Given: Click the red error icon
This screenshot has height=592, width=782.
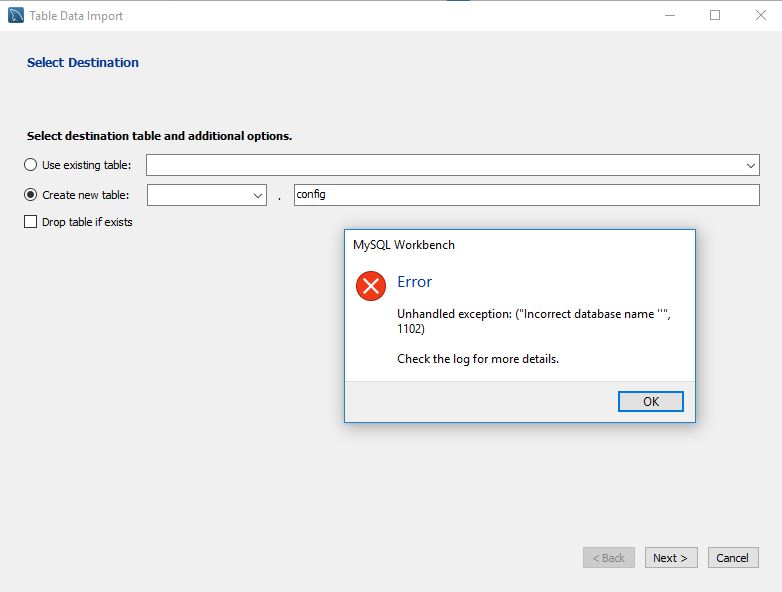Looking at the screenshot, I should click(x=371, y=286).
